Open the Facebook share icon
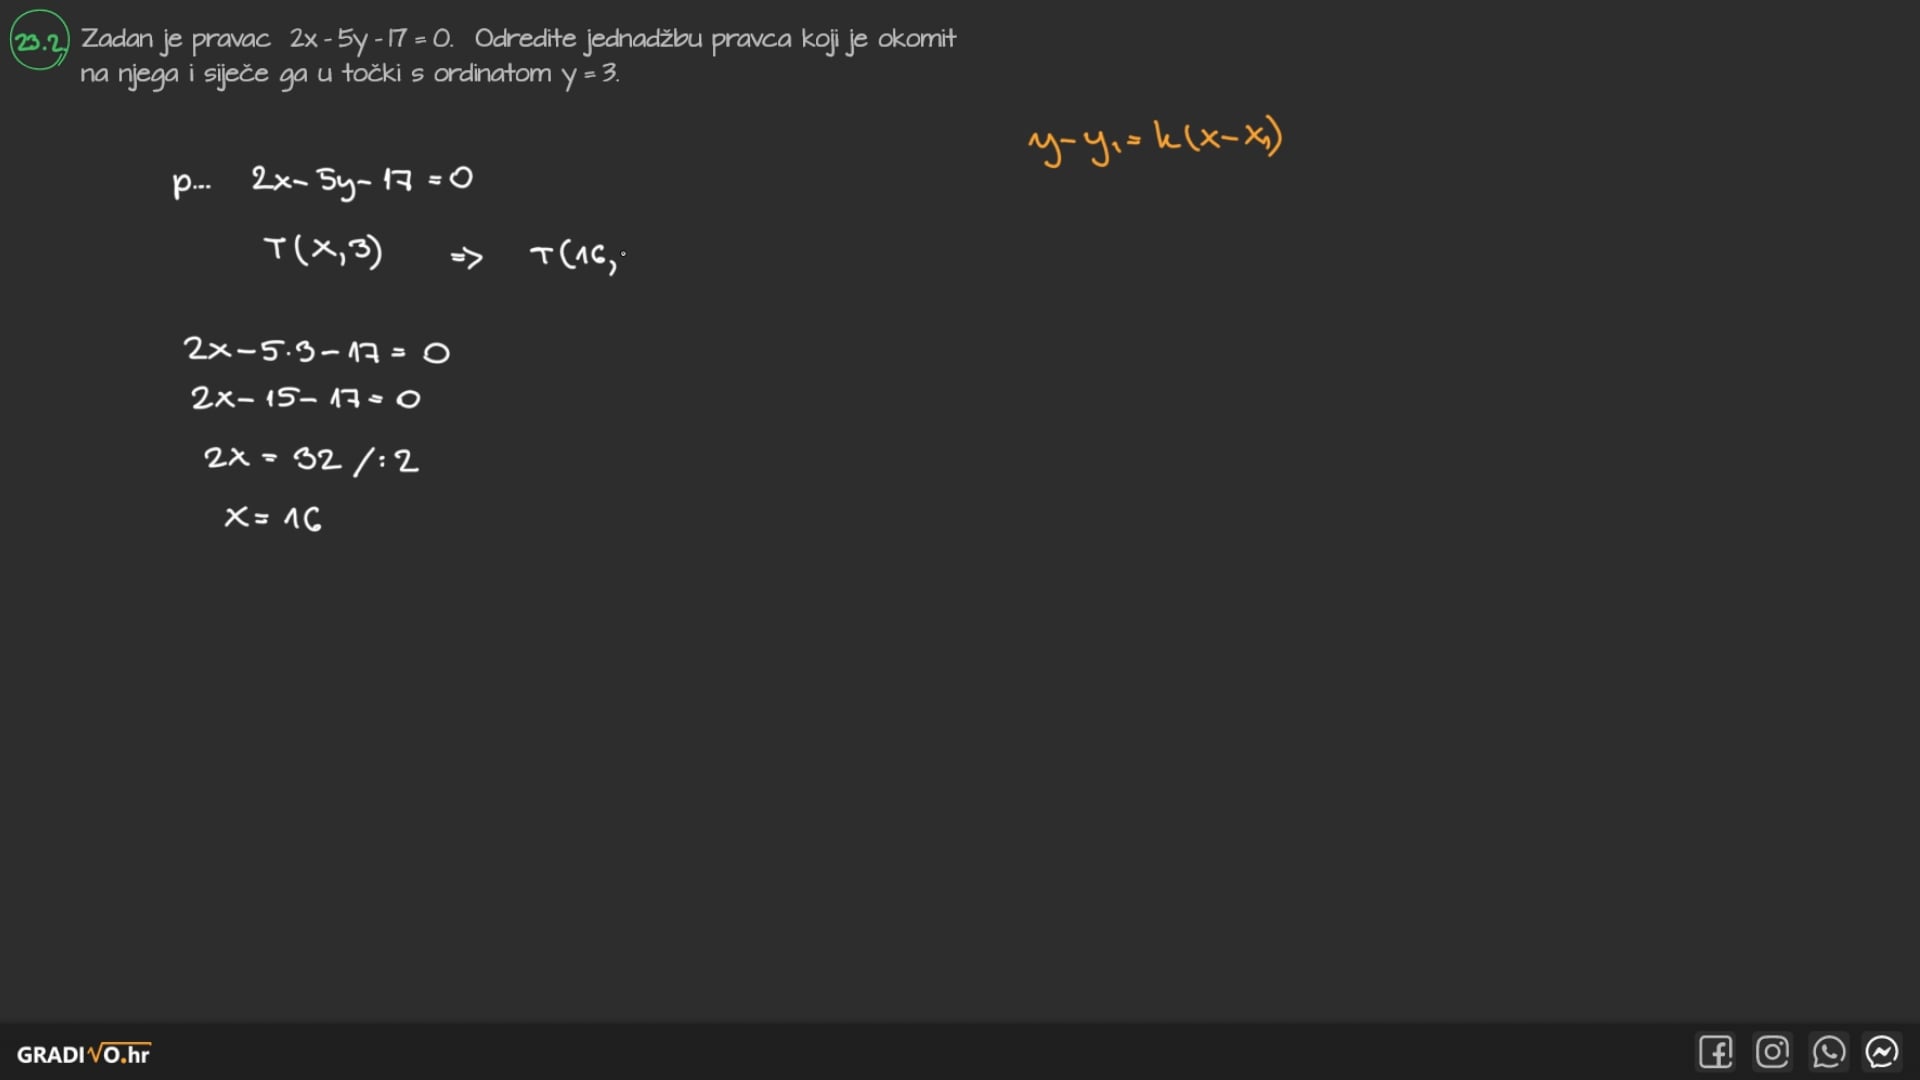The height and width of the screenshot is (1080, 1920). [1715, 1052]
